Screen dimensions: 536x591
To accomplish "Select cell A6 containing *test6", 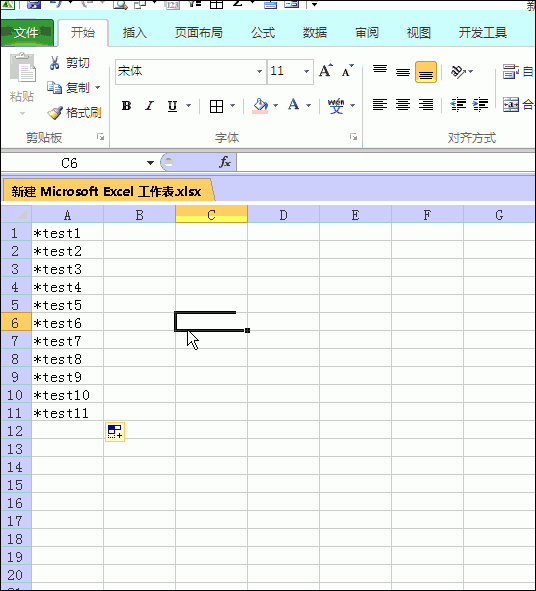I will 67,323.
